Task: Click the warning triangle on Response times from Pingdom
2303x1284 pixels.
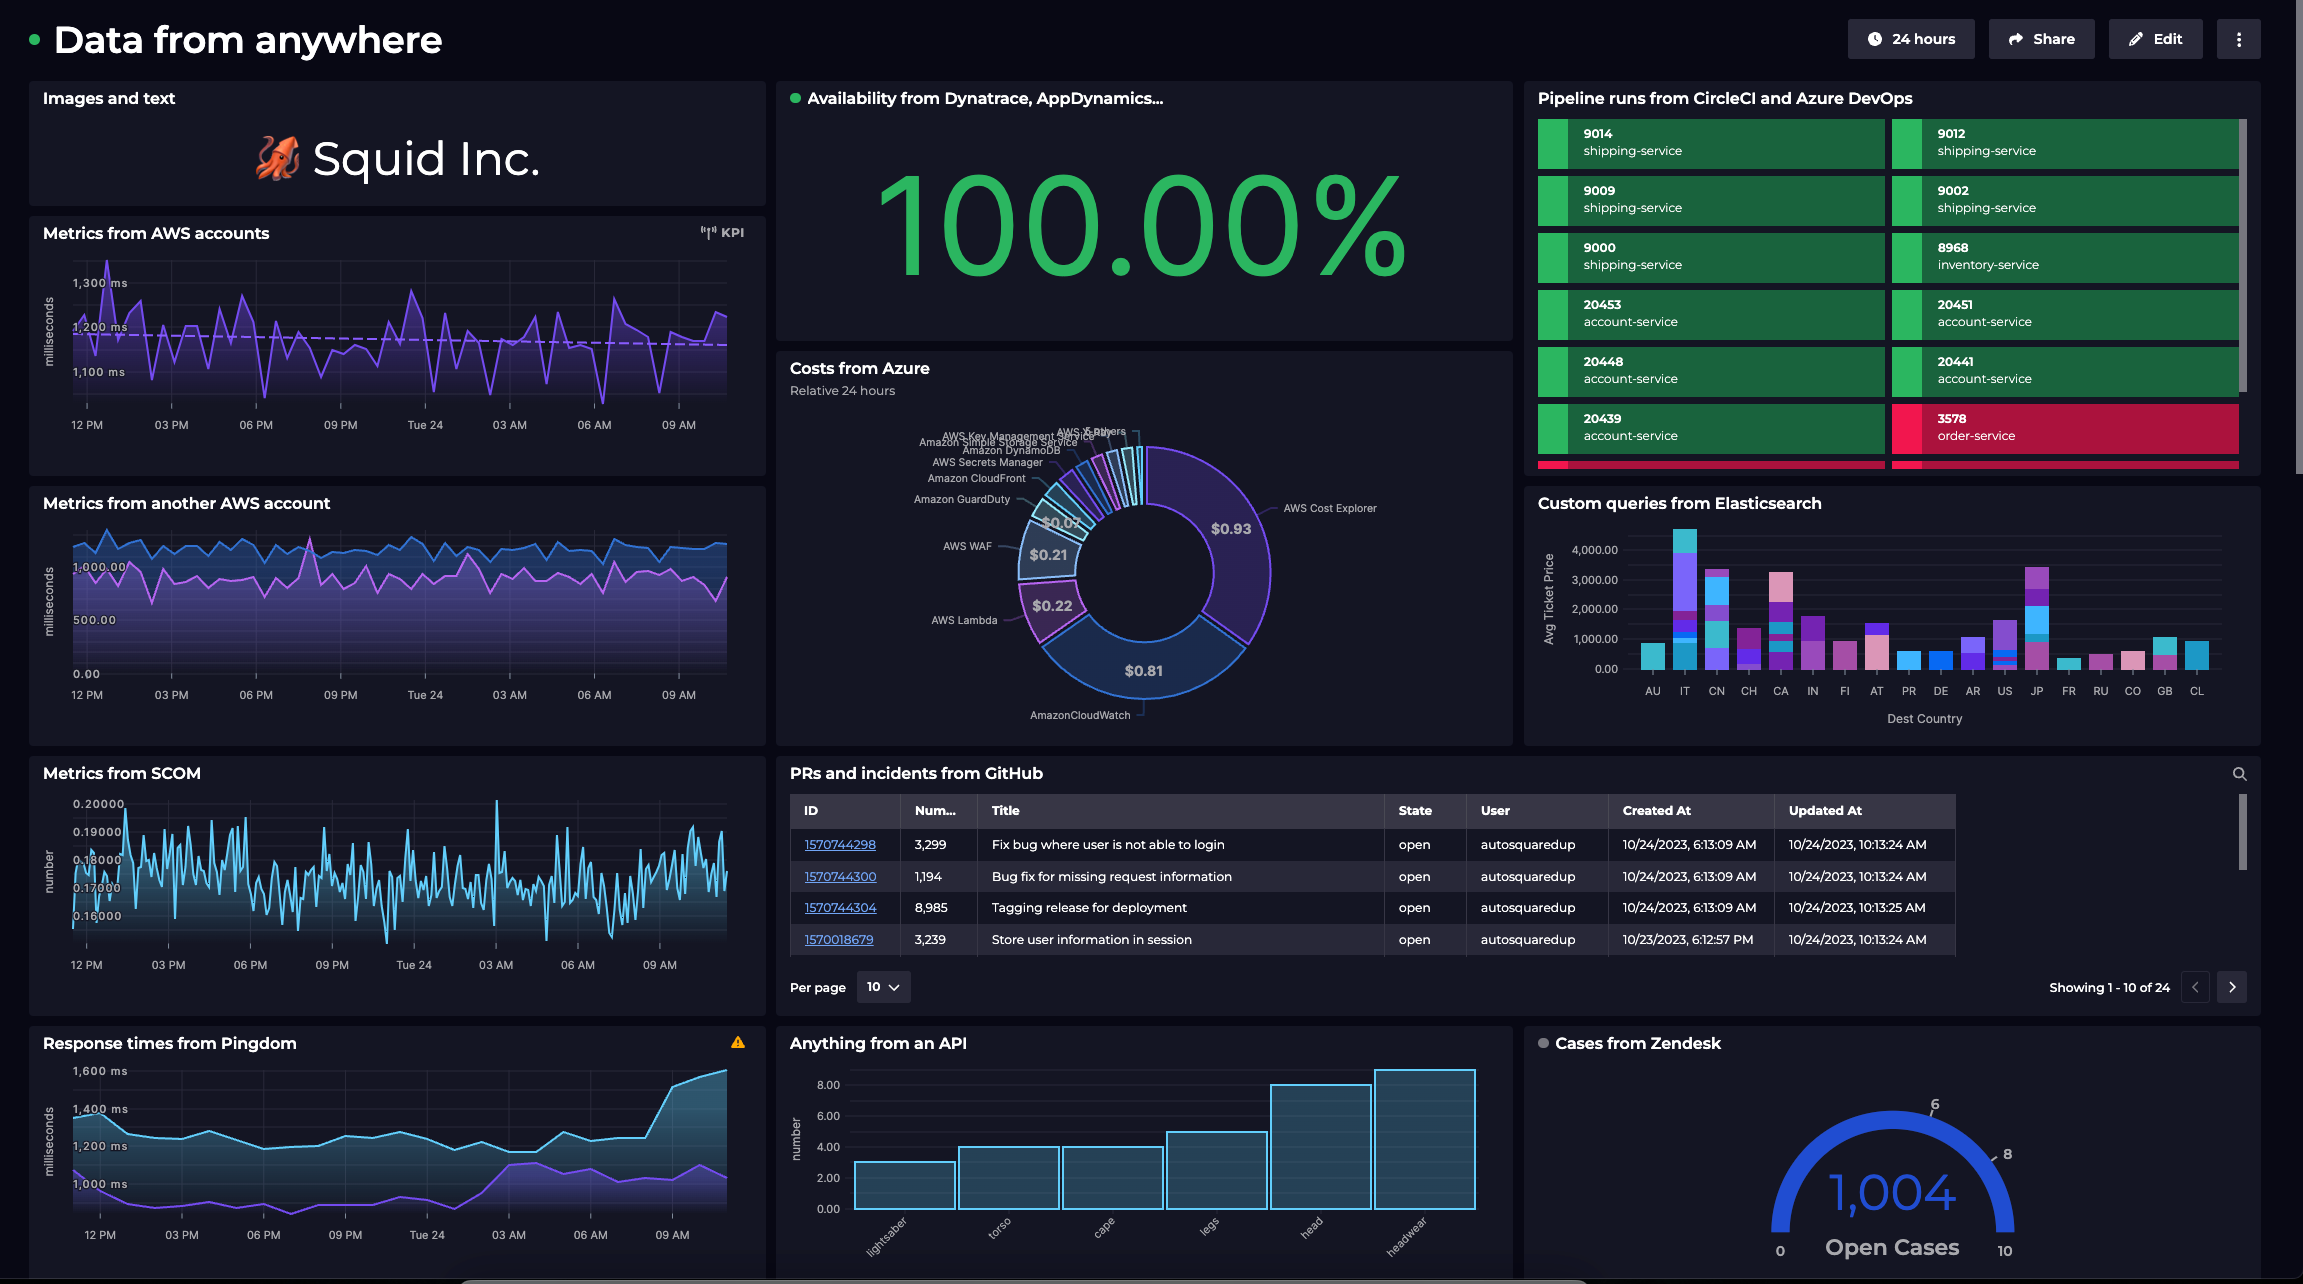Action: [x=739, y=1042]
